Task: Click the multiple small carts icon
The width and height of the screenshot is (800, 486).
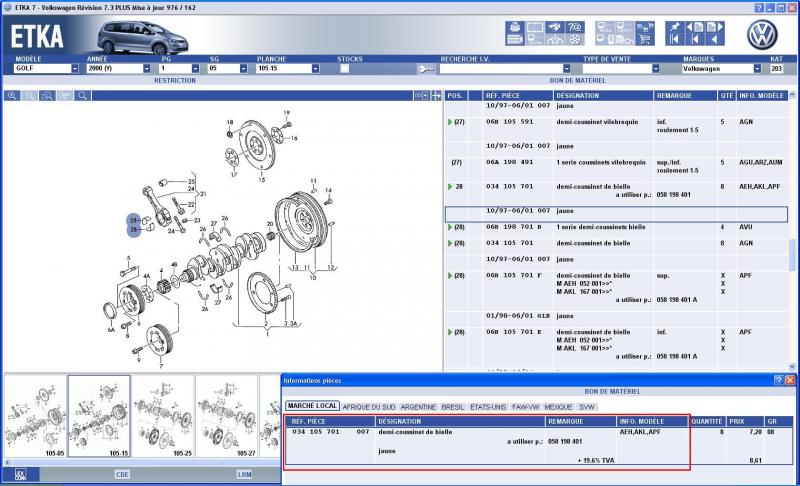Action: (x=644, y=28)
